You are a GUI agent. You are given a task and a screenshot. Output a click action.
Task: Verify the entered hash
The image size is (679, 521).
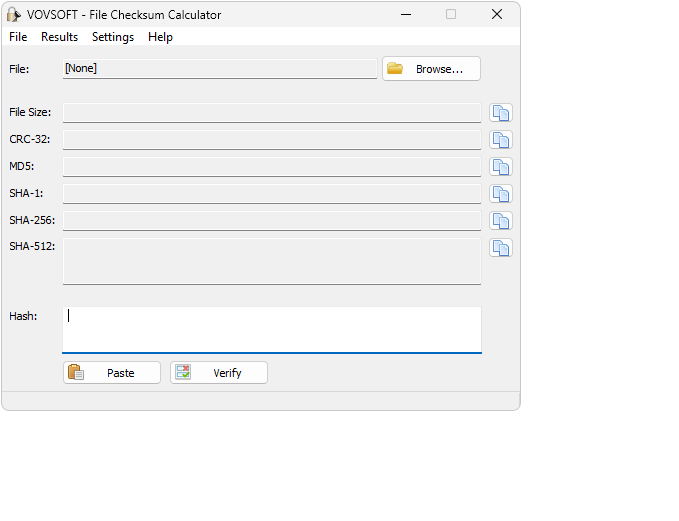tap(219, 372)
